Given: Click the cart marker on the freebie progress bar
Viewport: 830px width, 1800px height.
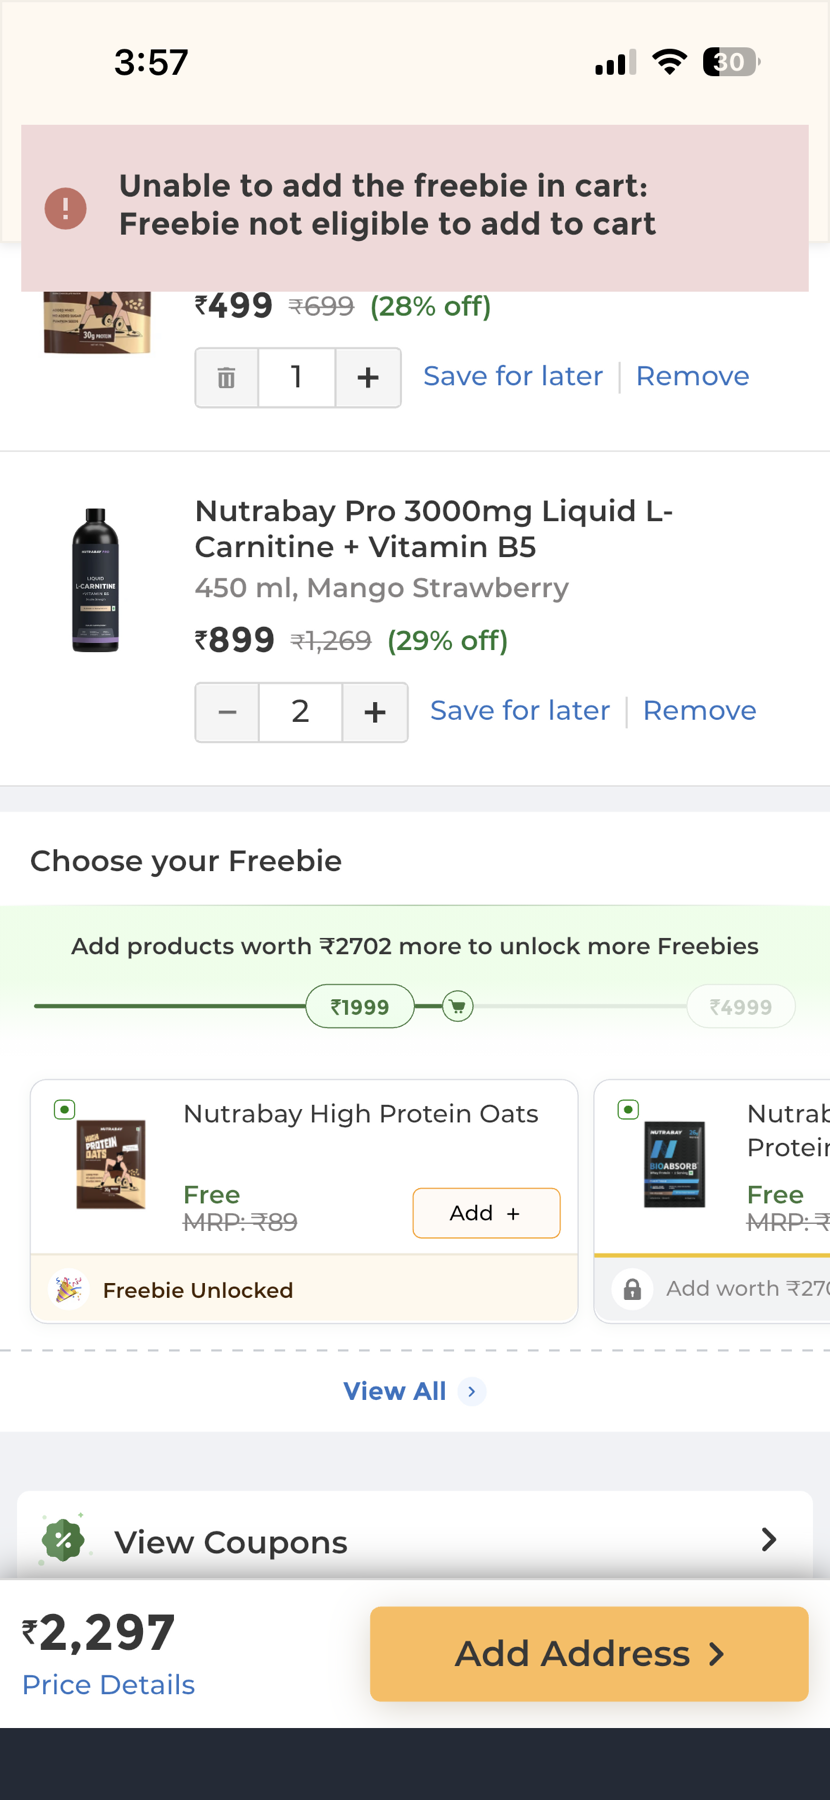Looking at the screenshot, I should (x=458, y=1007).
